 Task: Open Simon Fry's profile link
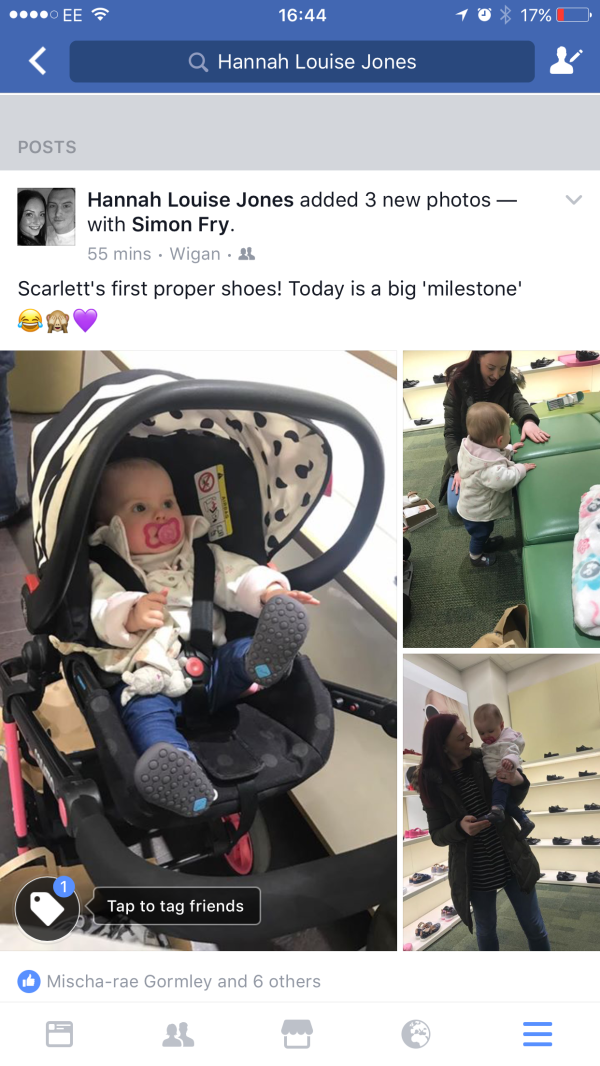pos(181,224)
